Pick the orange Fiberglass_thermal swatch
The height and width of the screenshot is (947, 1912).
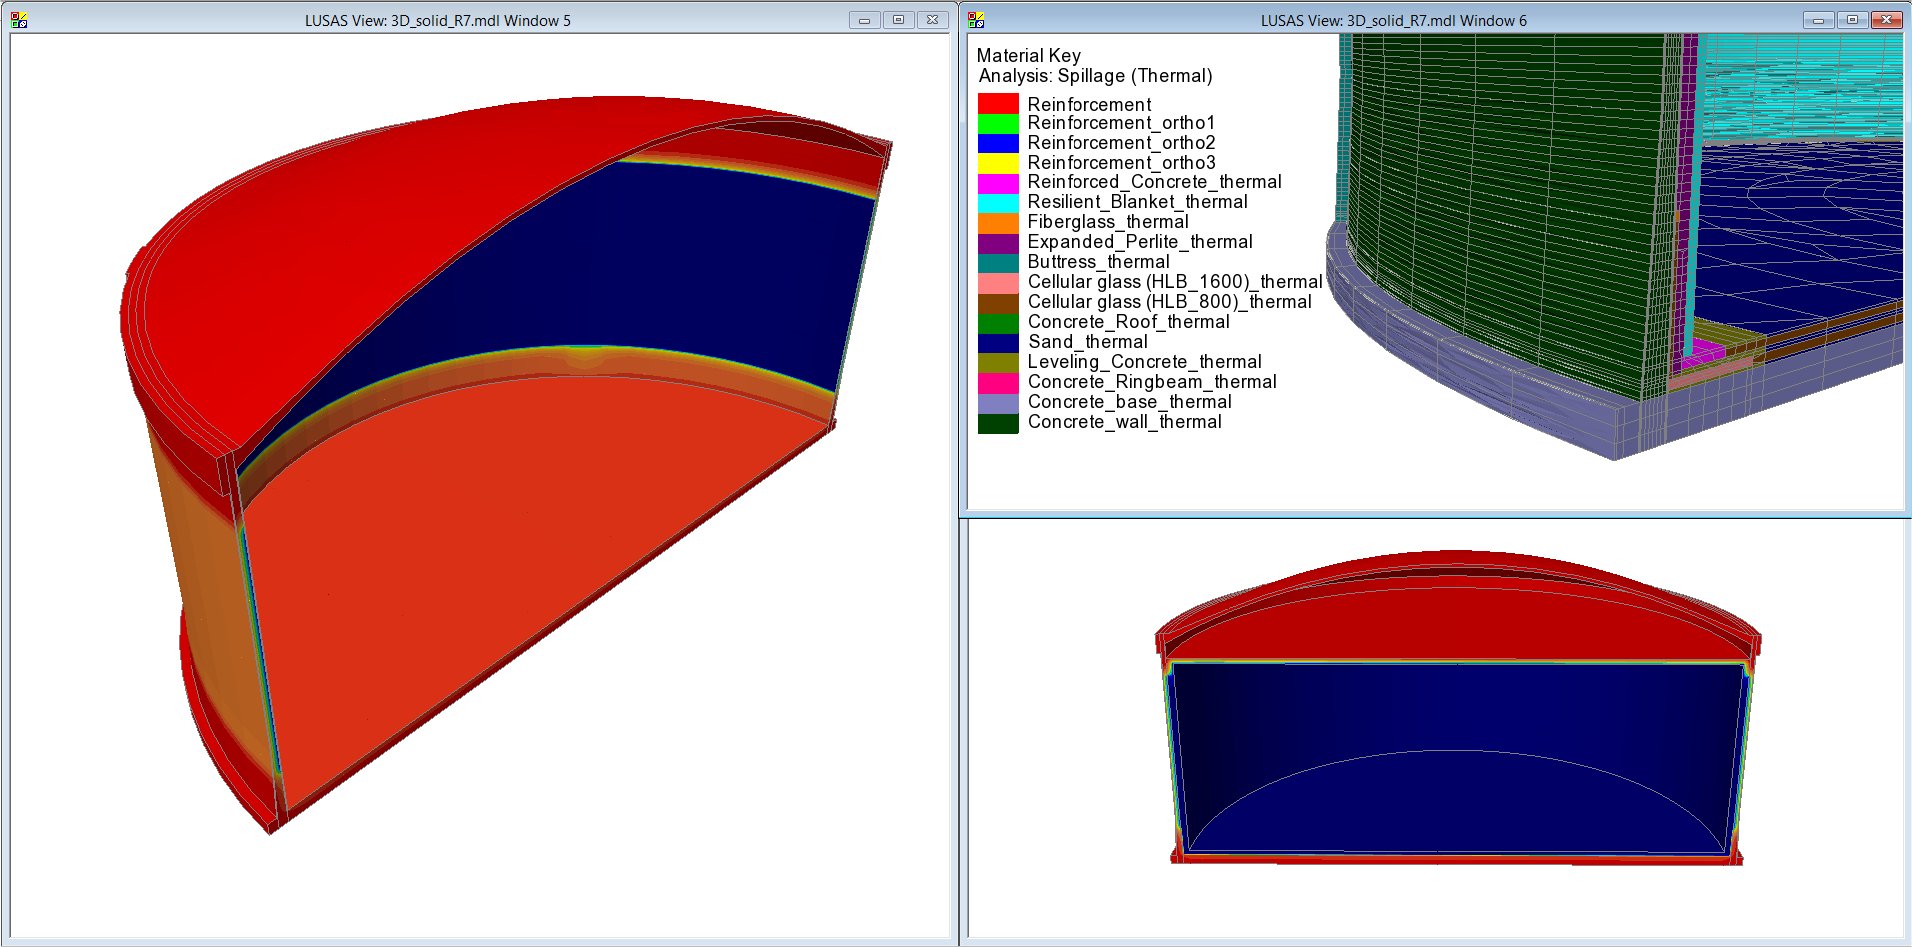(998, 223)
